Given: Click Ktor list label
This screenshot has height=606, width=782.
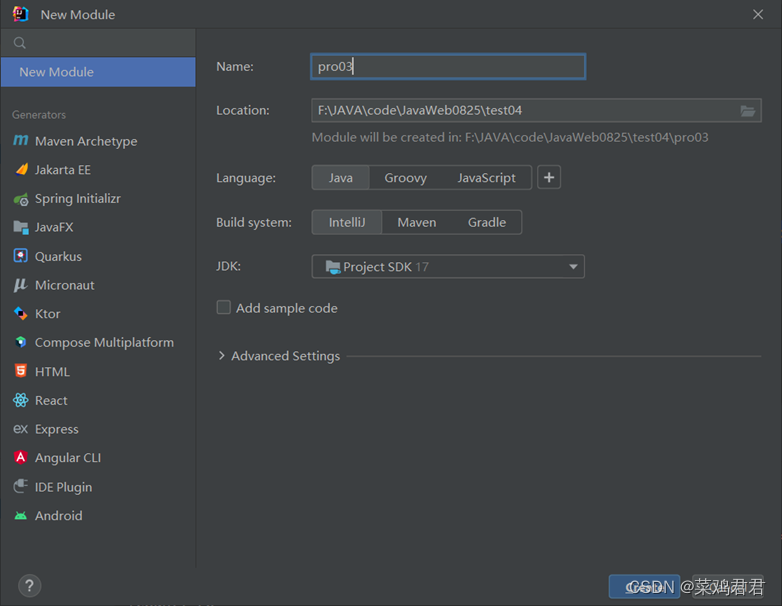Looking at the screenshot, I should pos(48,314).
